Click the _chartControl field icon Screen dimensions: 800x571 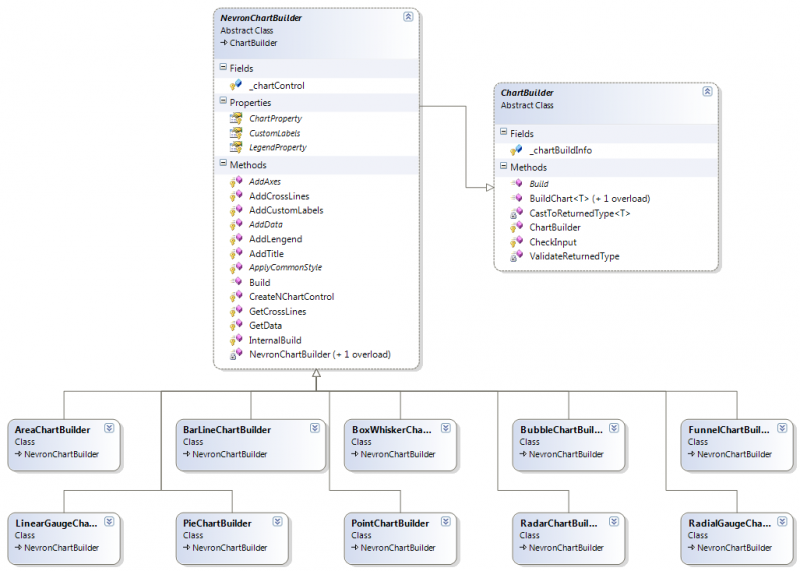point(236,86)
